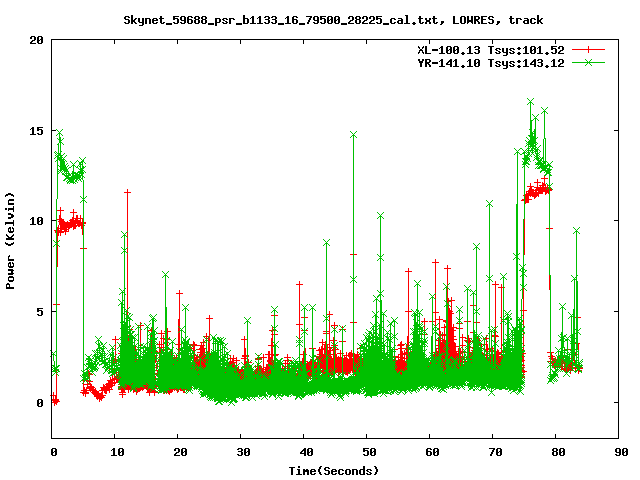Screen dimensions: 640x480
Task: Click the x-axis tick label 10
Action: [x=117, y=452]
